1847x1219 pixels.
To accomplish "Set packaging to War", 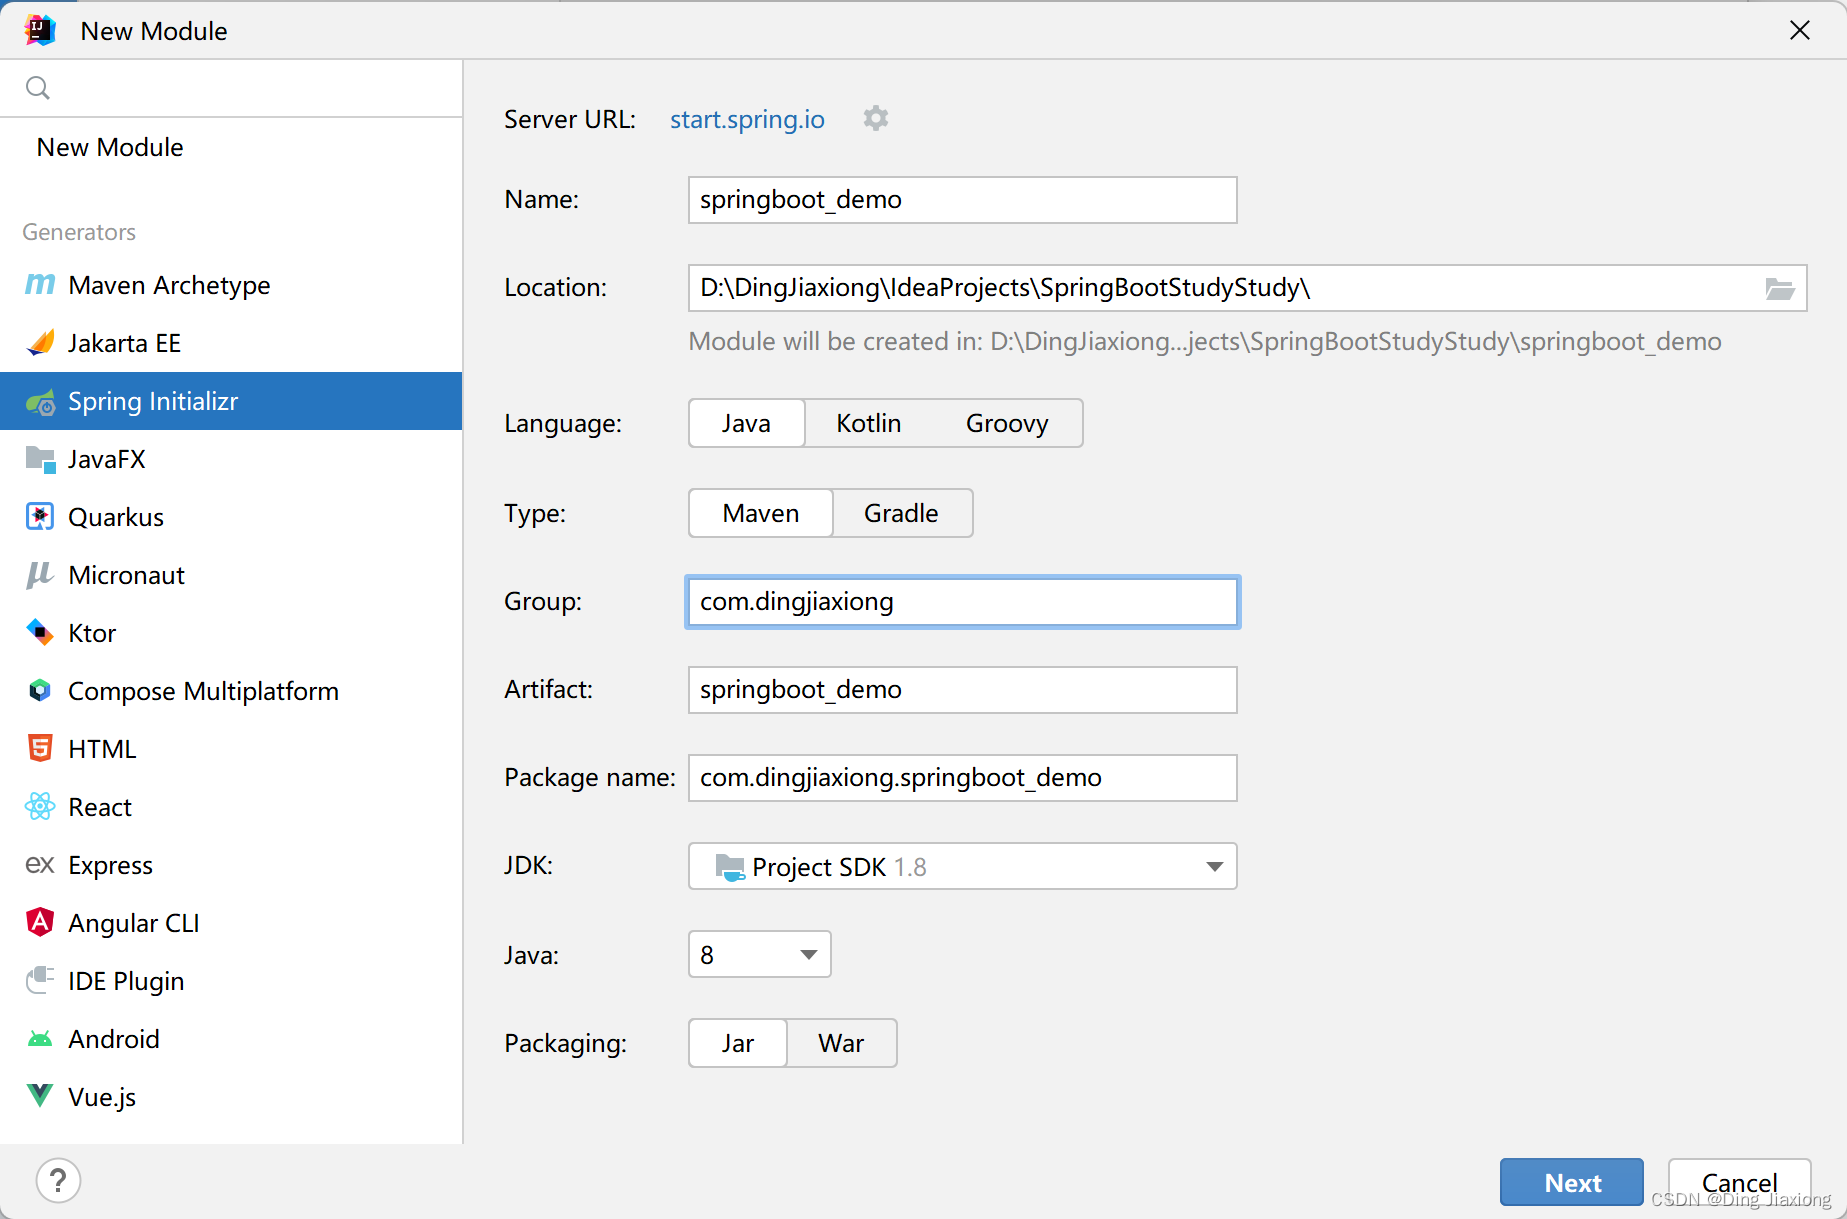I will coord(841,1043).
